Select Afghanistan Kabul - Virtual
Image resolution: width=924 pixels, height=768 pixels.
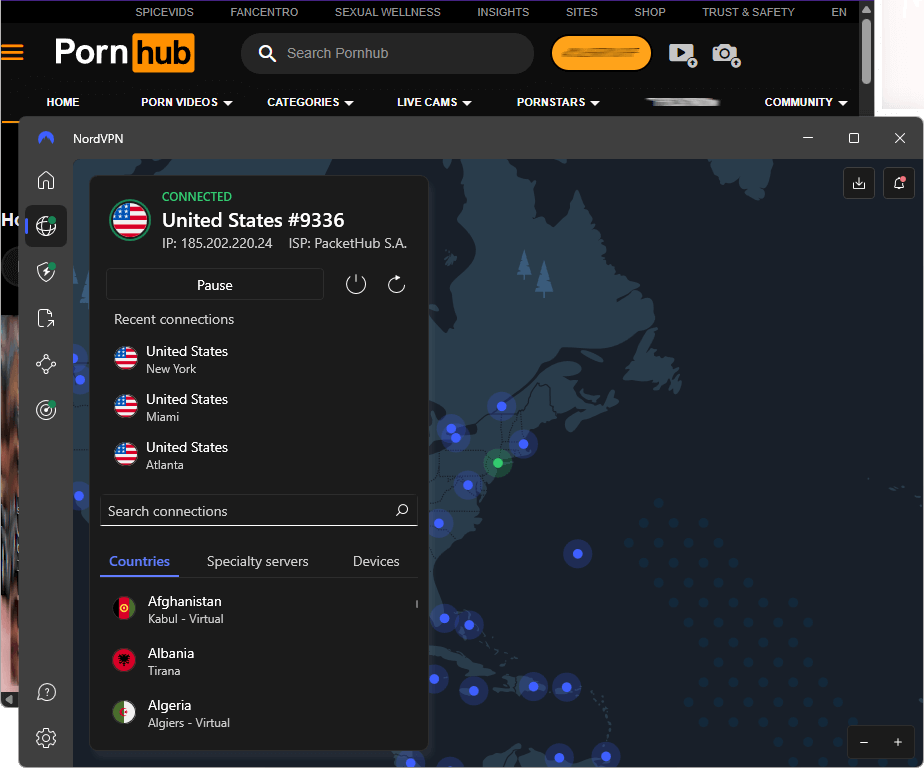[259, 609]
